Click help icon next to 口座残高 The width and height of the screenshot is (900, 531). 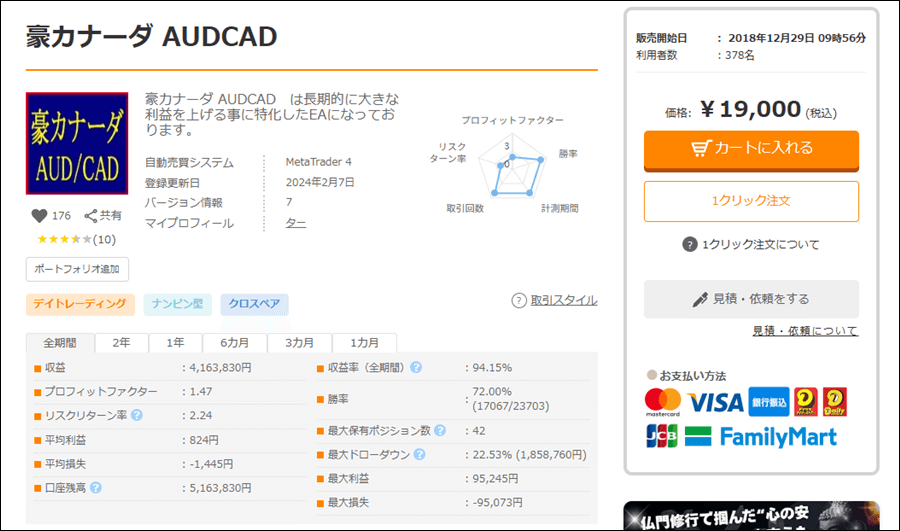[x=96, y=487]
